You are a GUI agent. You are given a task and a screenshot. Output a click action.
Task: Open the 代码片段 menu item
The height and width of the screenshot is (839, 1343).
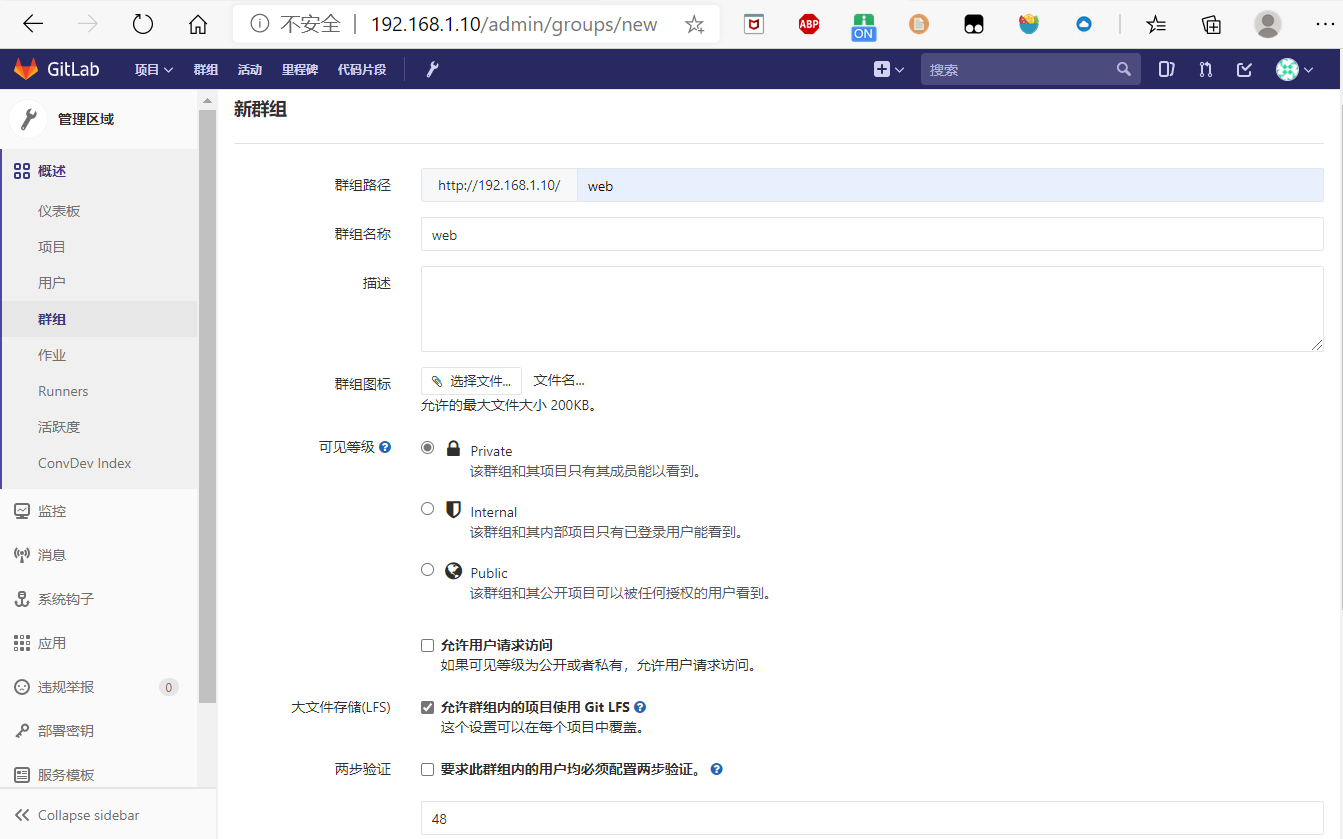coord(362,69)
